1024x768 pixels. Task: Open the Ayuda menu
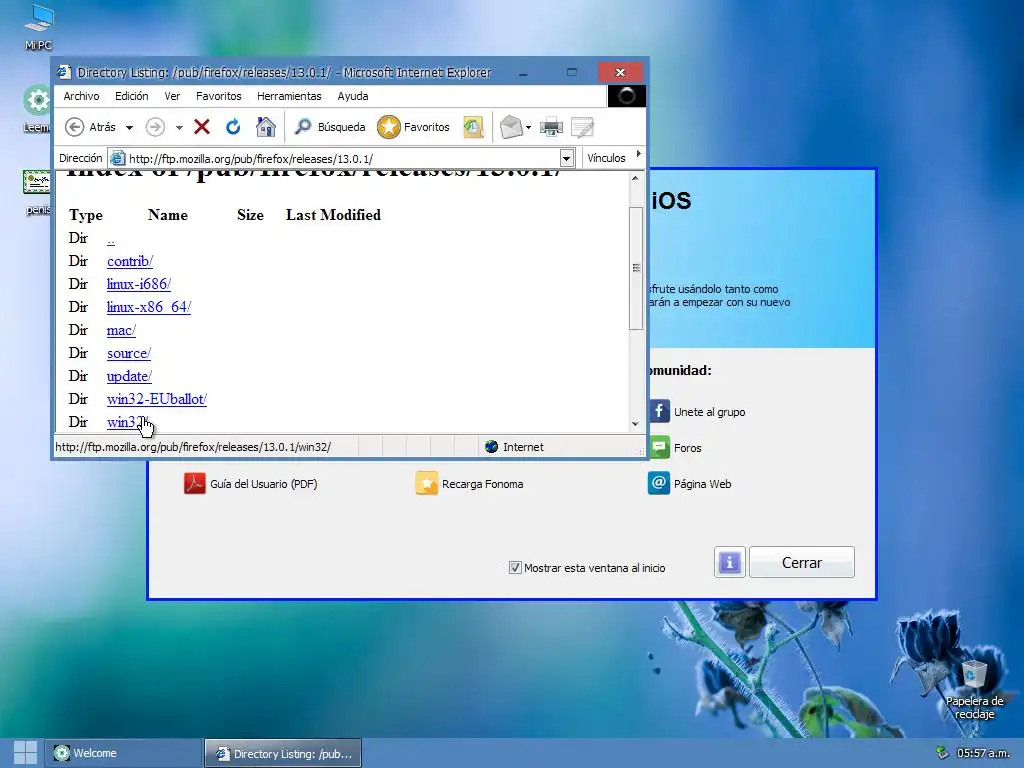tap(353, 96)
